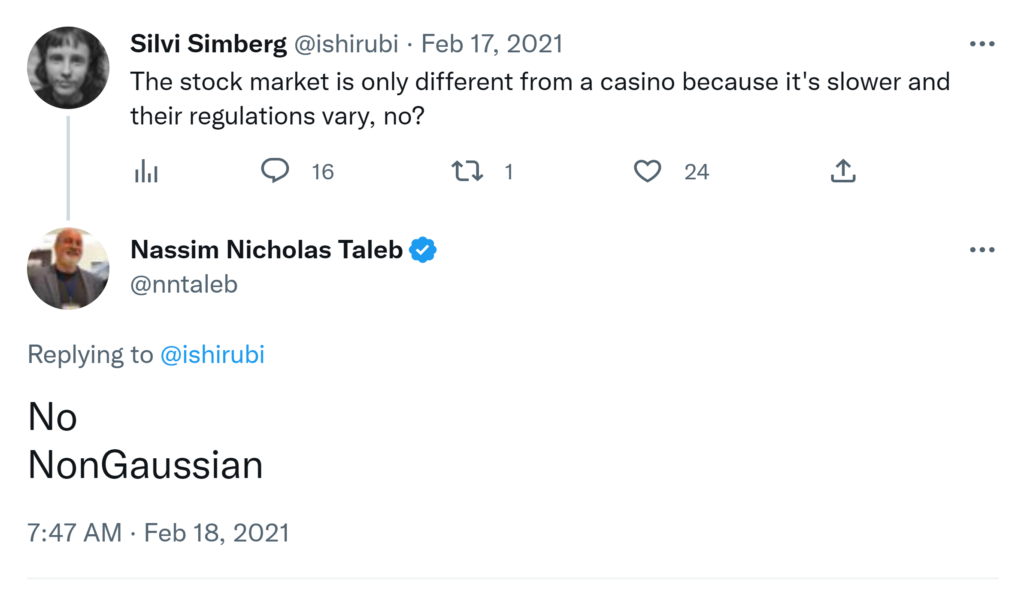Image resolution: width=1024 pixels, height=602 pixels.
Task: Open the @nntaleb handle link
Action: 184,285
